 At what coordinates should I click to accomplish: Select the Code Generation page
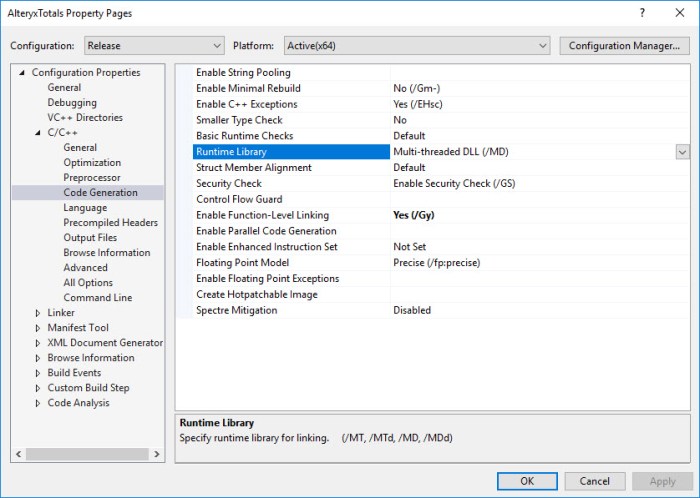(100, 192)
